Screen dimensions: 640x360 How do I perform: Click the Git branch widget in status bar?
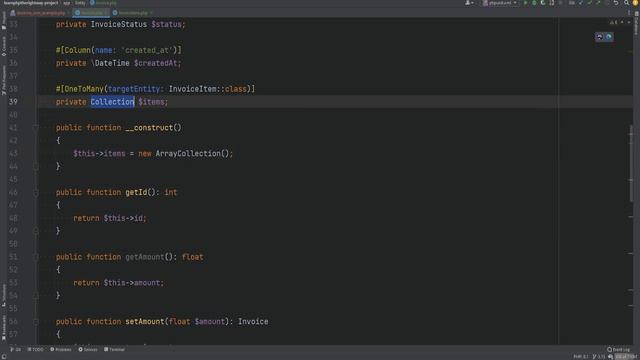[598, 357]
